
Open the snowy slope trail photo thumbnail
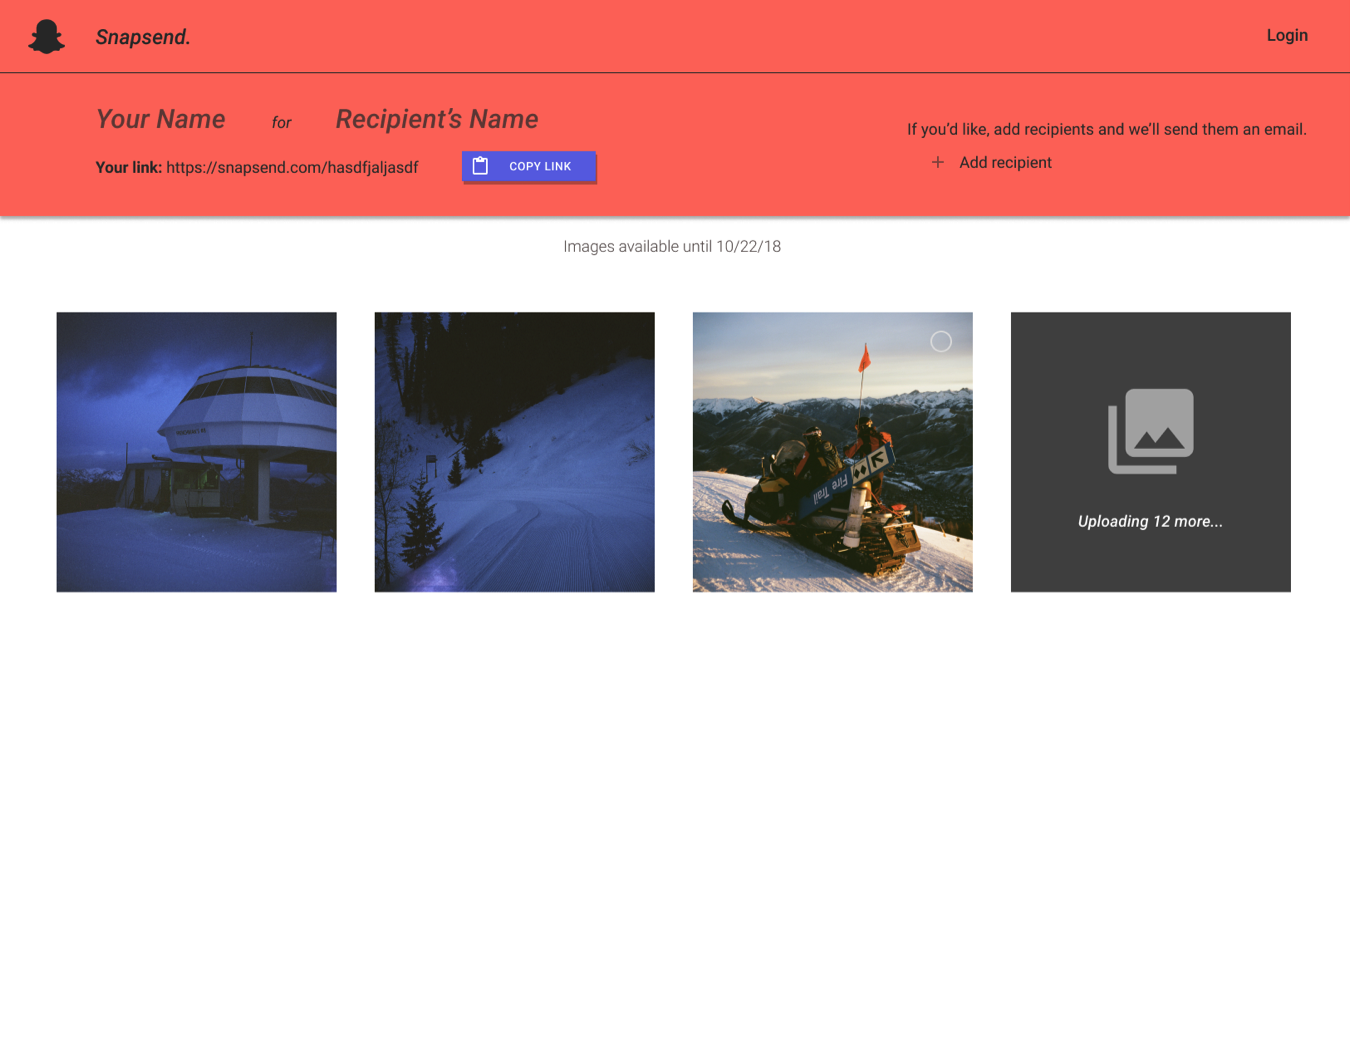click(x=514, y=452)
